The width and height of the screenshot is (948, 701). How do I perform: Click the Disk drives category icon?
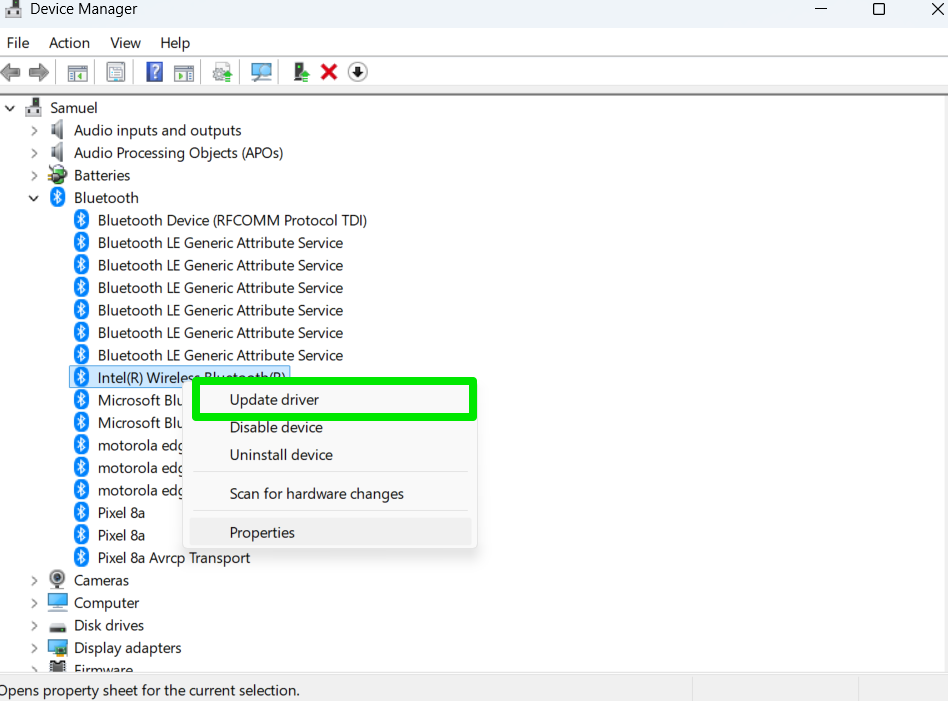click(57, 626)
